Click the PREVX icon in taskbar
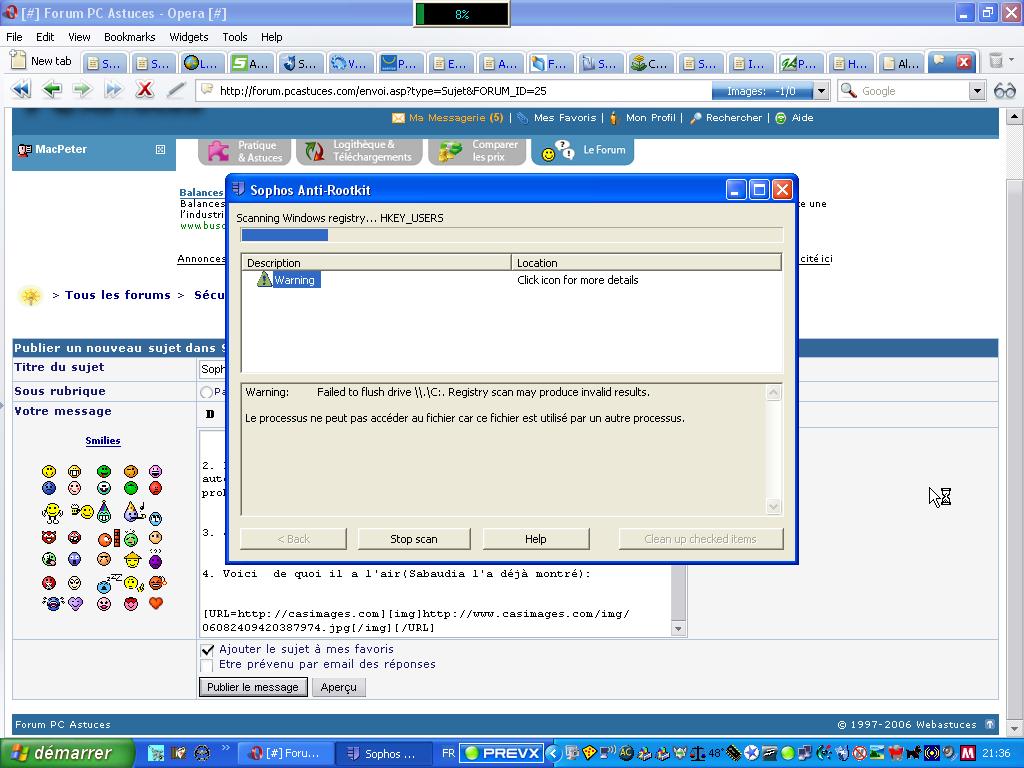Screen dimensions: 1024x768 (x=502, y=753)
